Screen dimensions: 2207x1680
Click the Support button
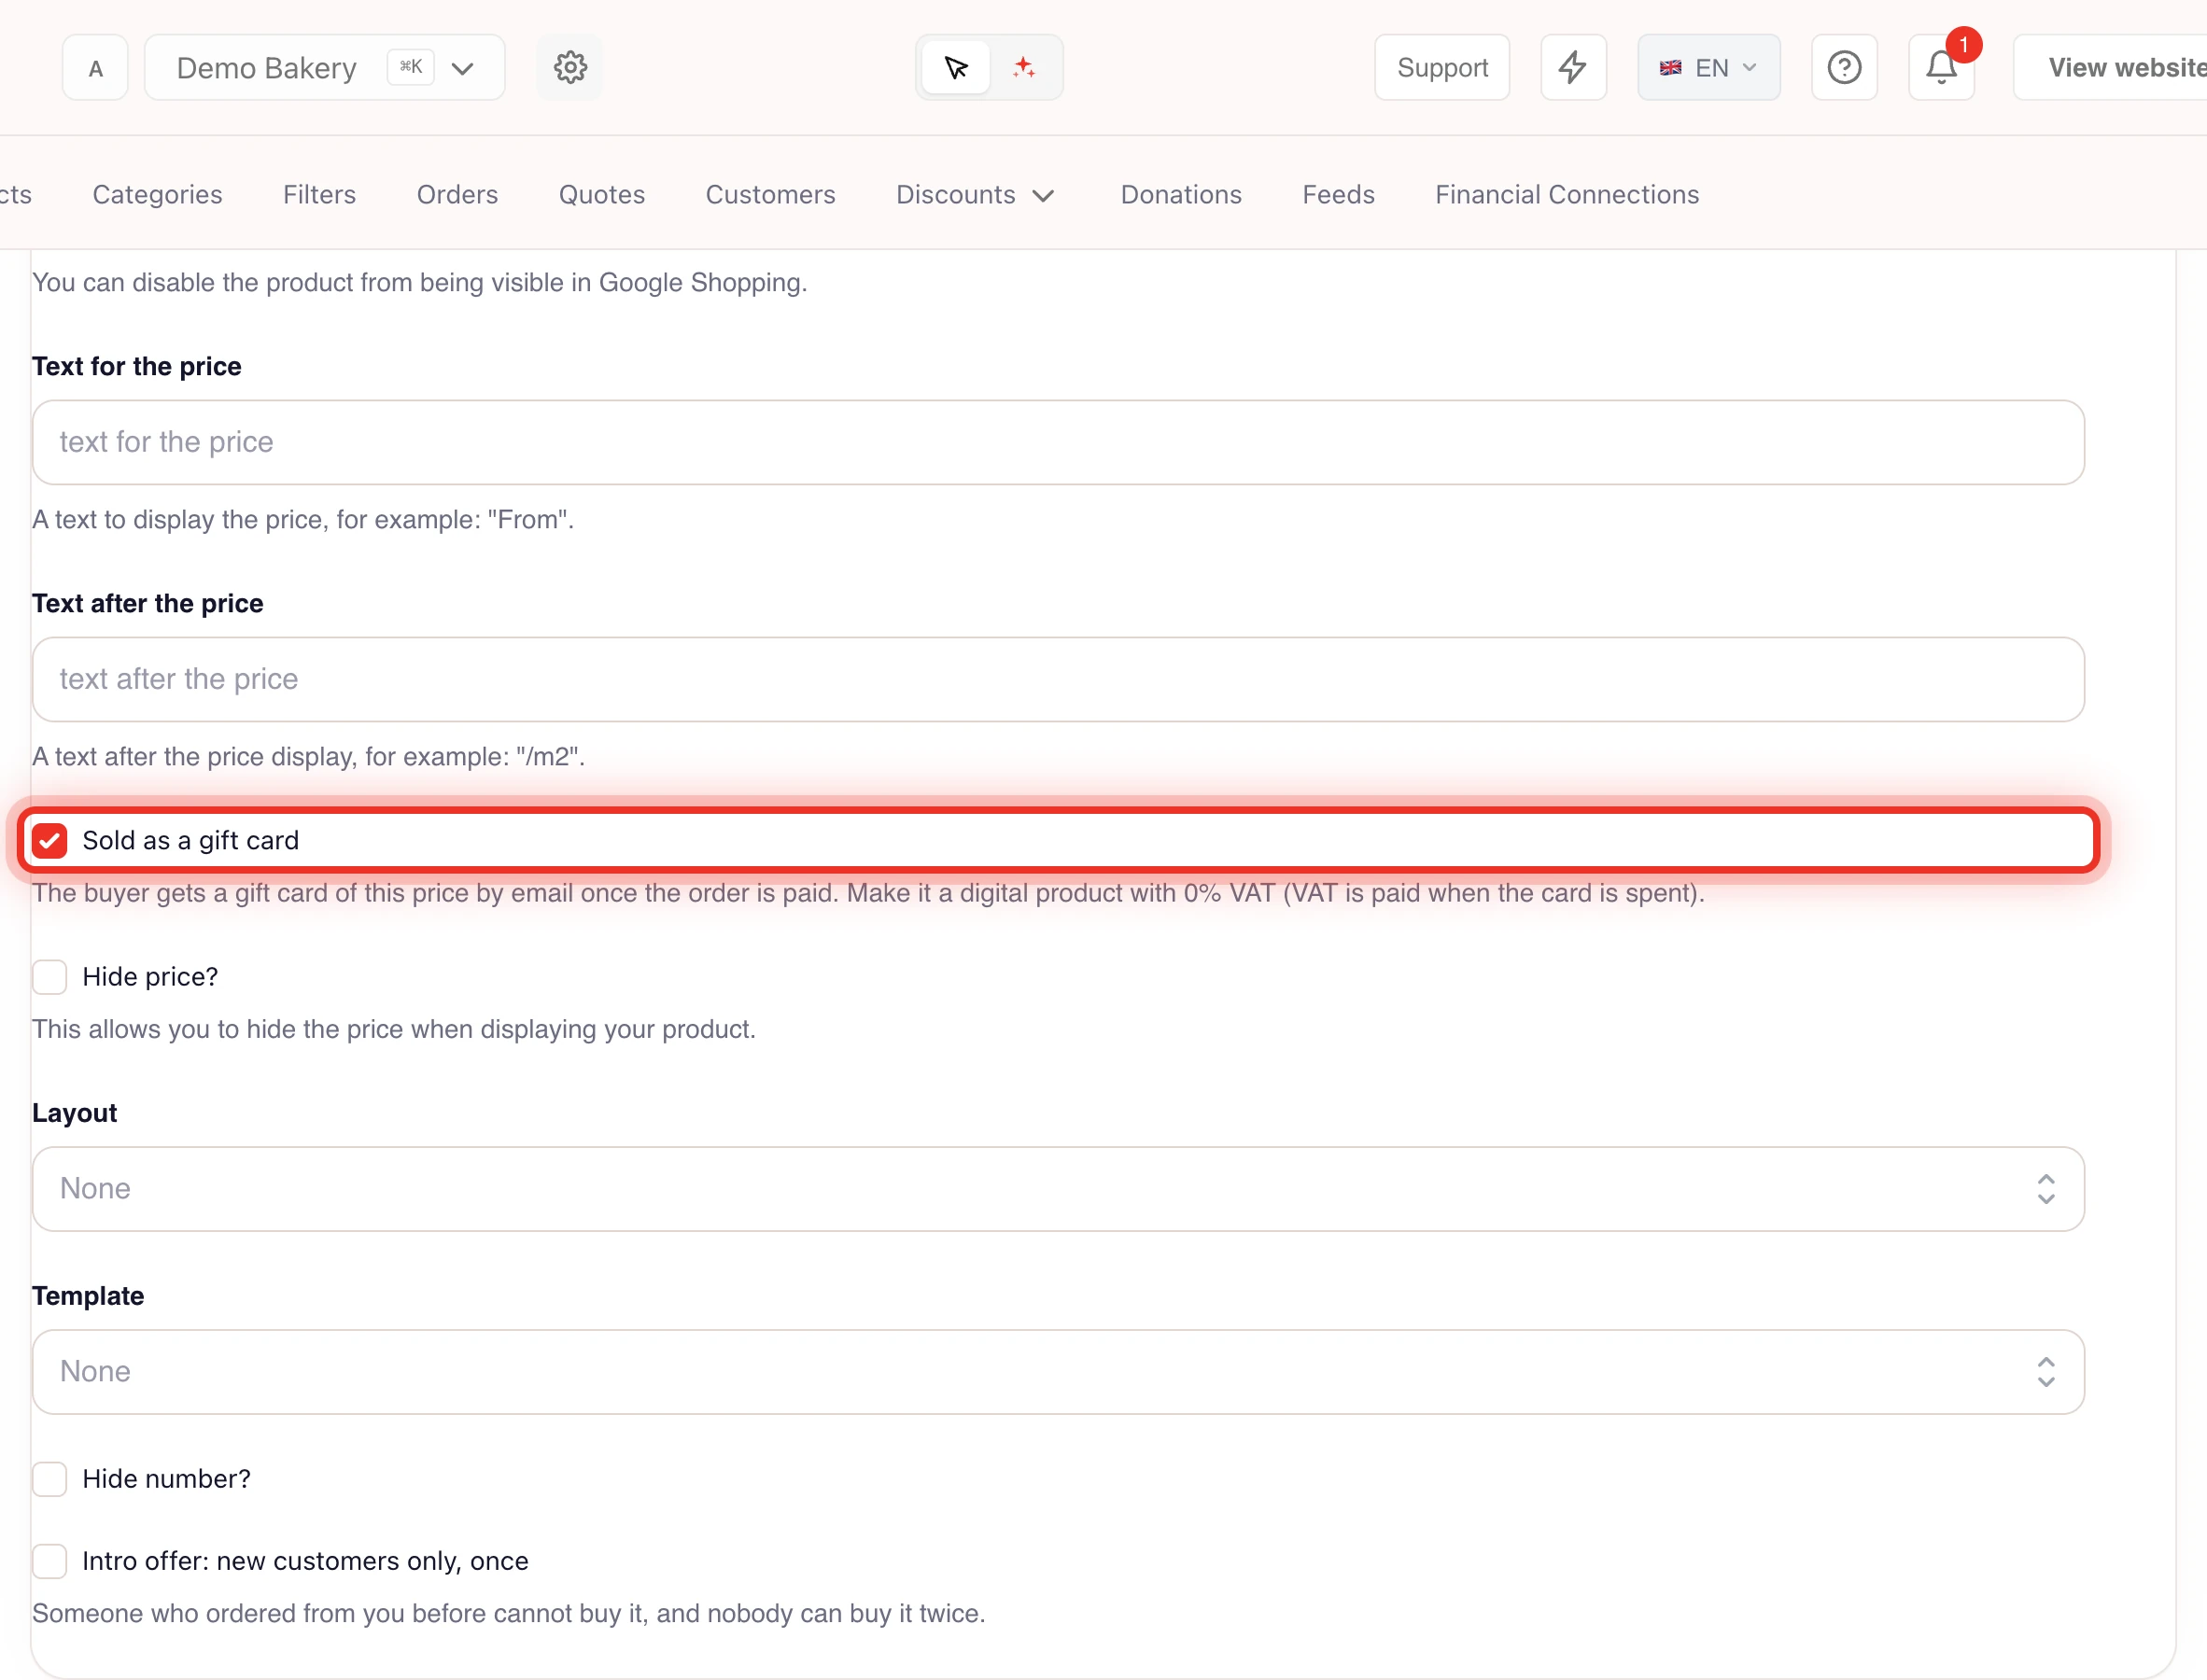[1442, 68]
